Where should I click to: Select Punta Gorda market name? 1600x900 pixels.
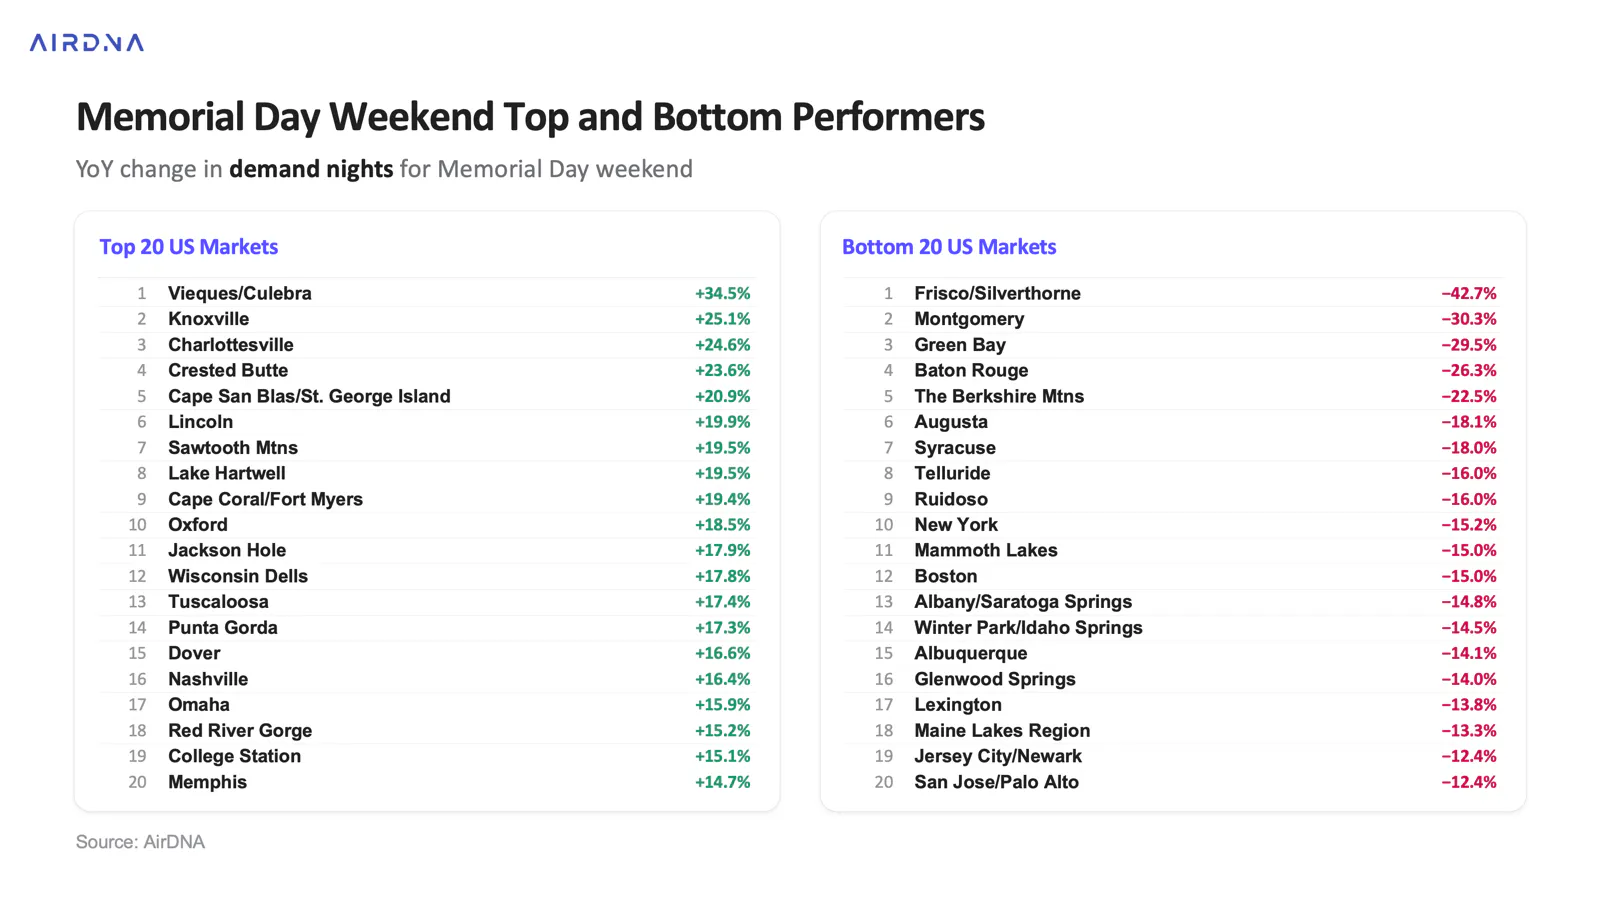[223, 628]
